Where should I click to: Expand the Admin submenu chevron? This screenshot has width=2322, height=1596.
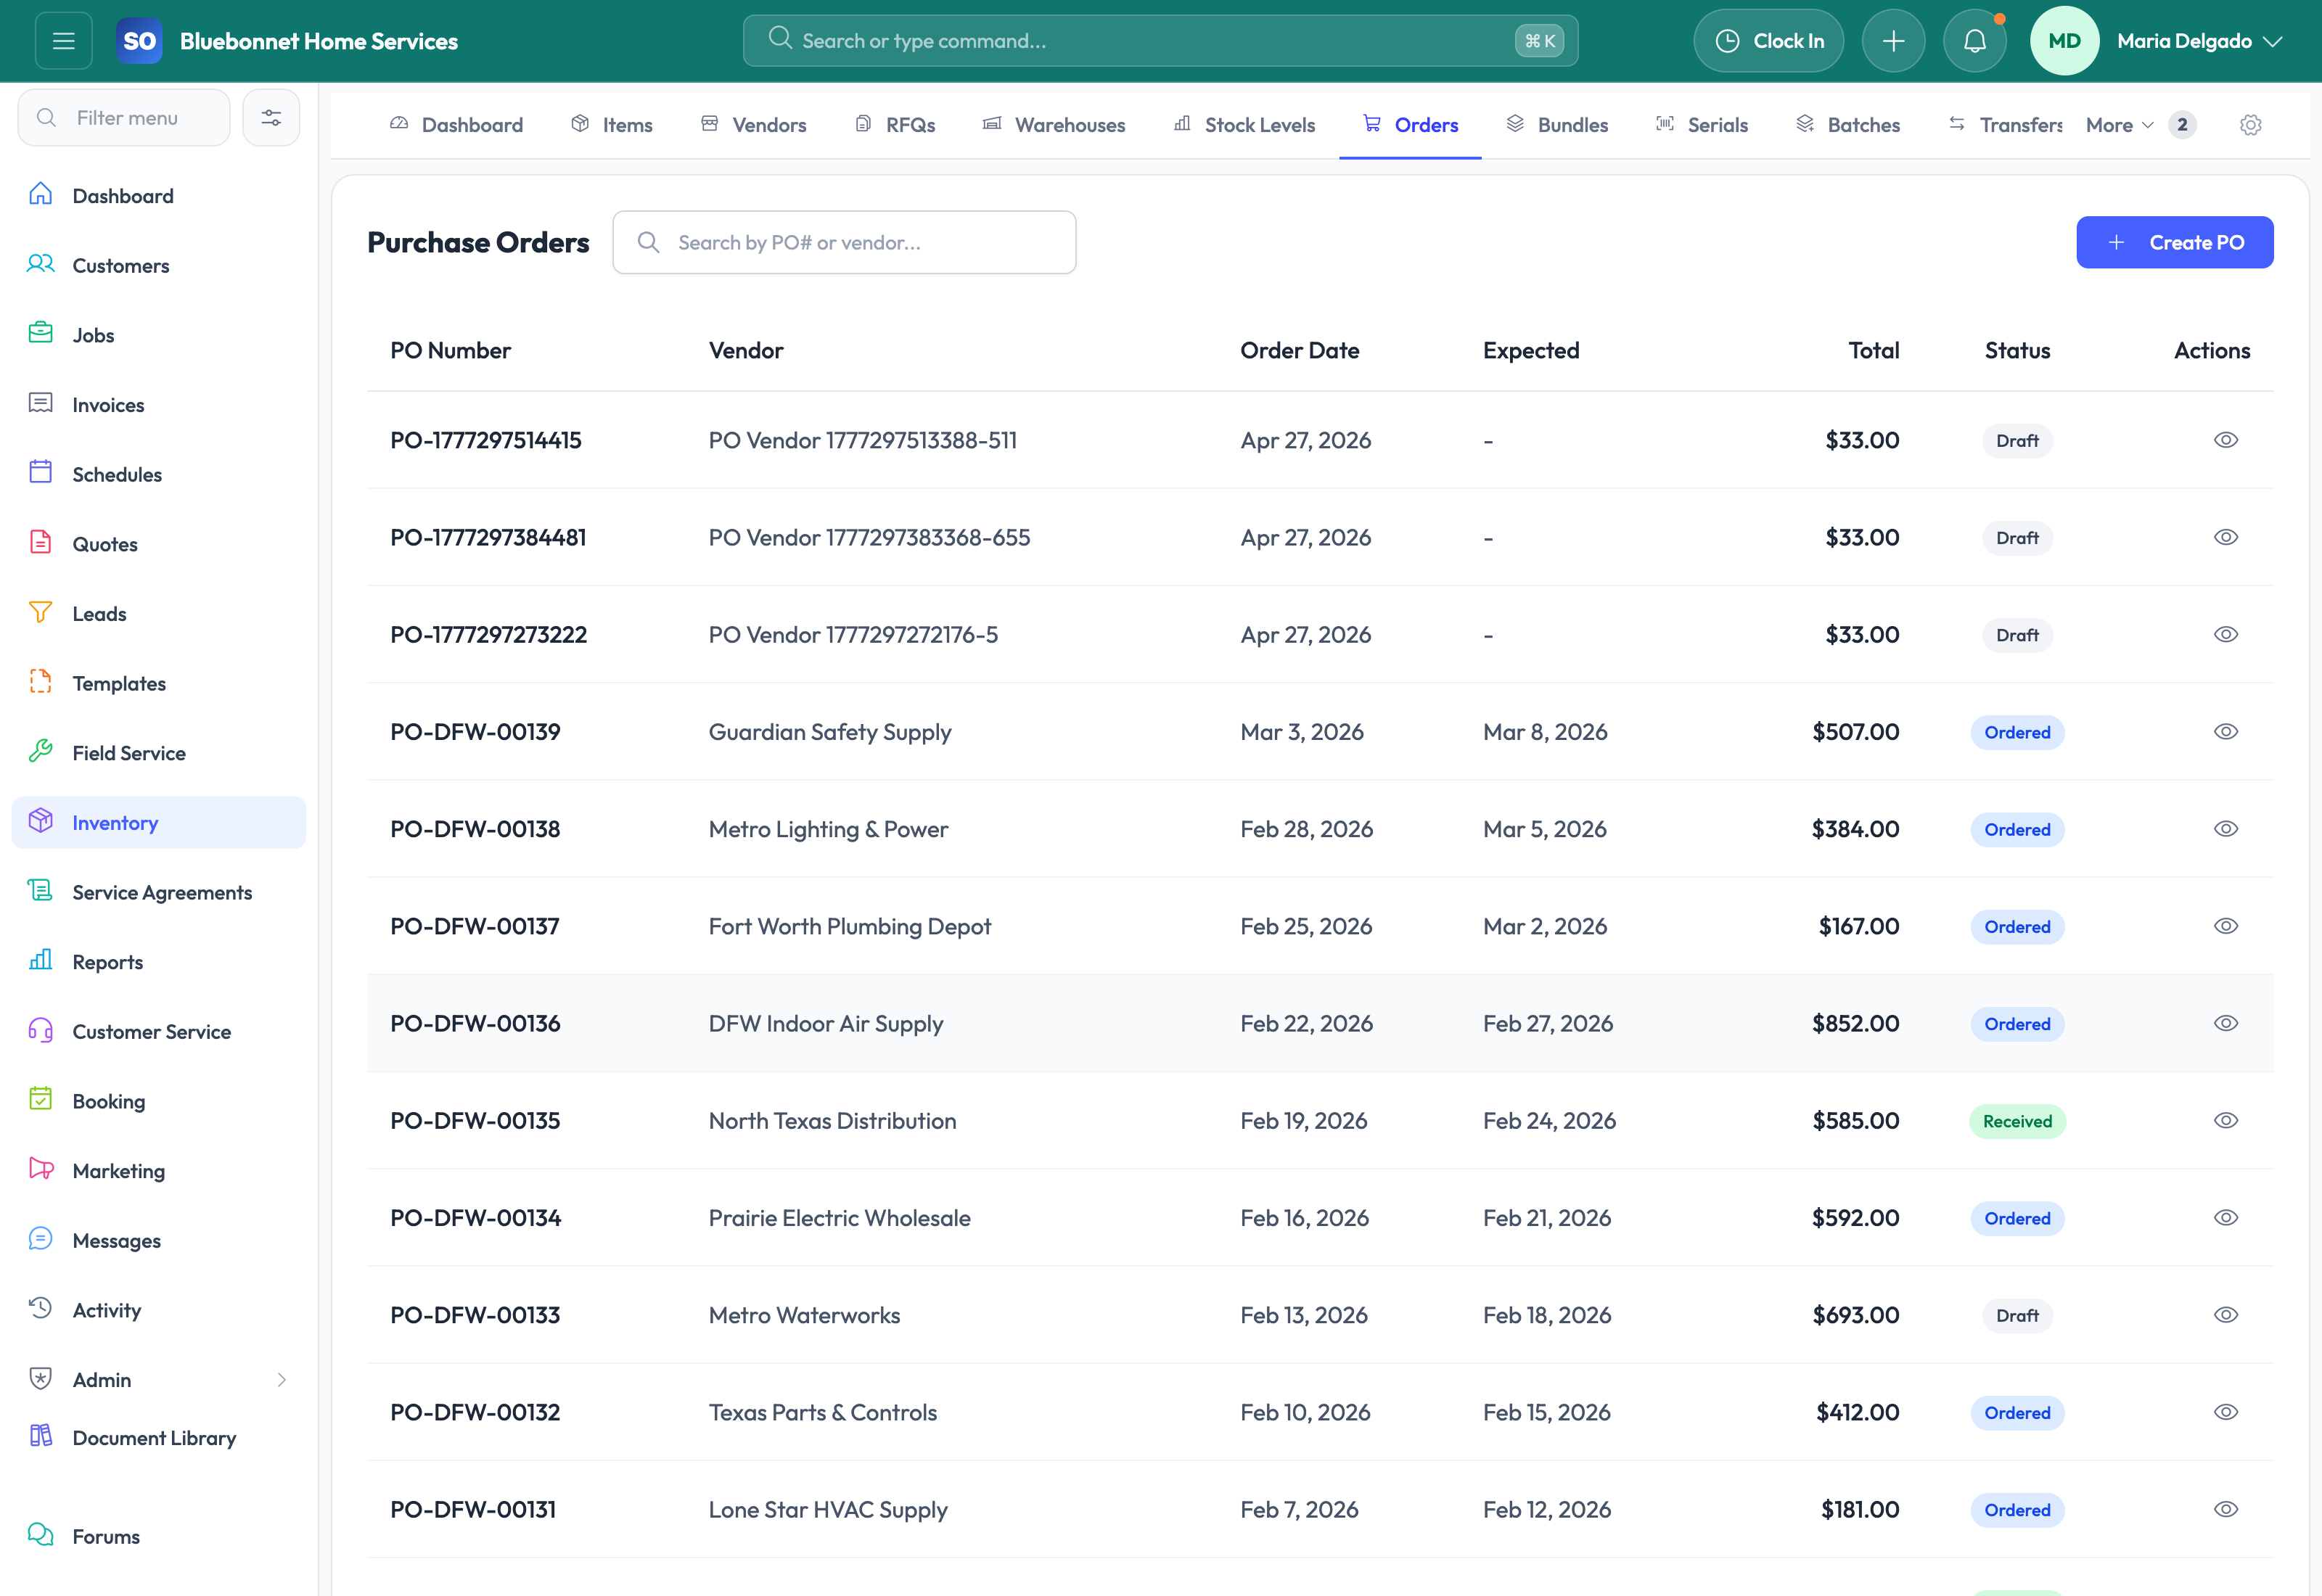coord(282,1380)
